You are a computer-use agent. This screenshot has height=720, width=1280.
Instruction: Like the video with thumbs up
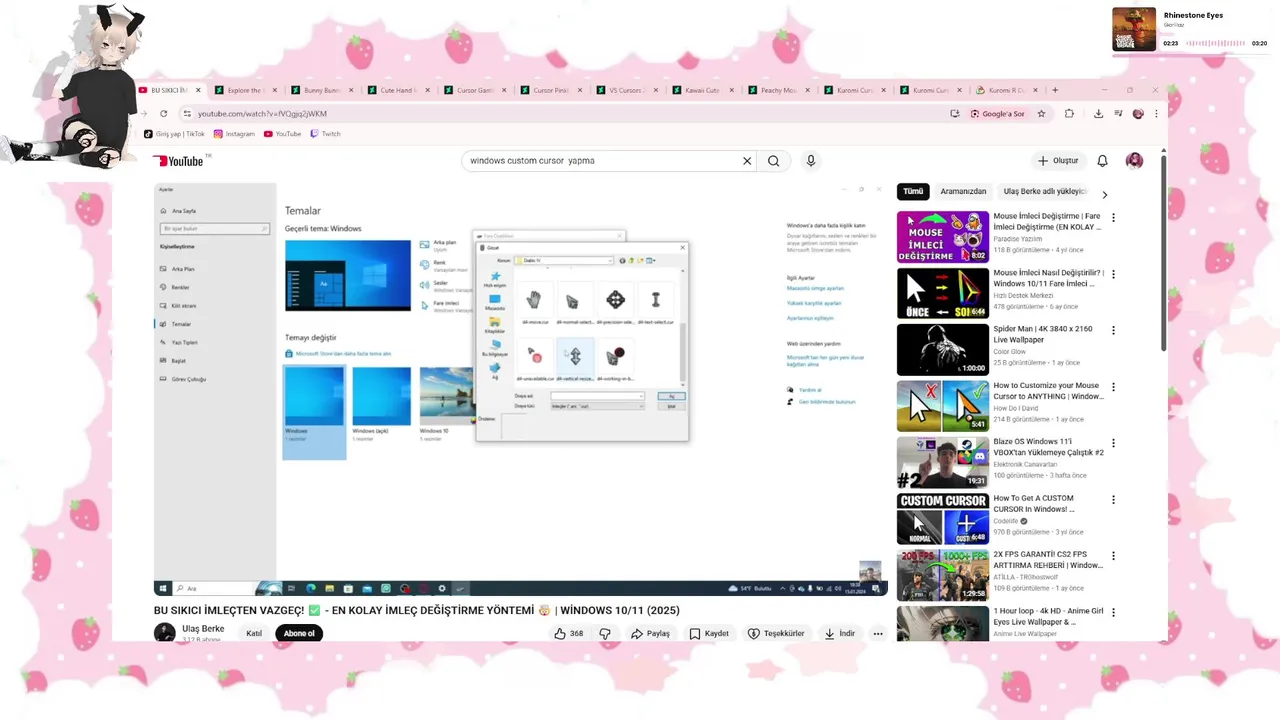pos(568,633)
